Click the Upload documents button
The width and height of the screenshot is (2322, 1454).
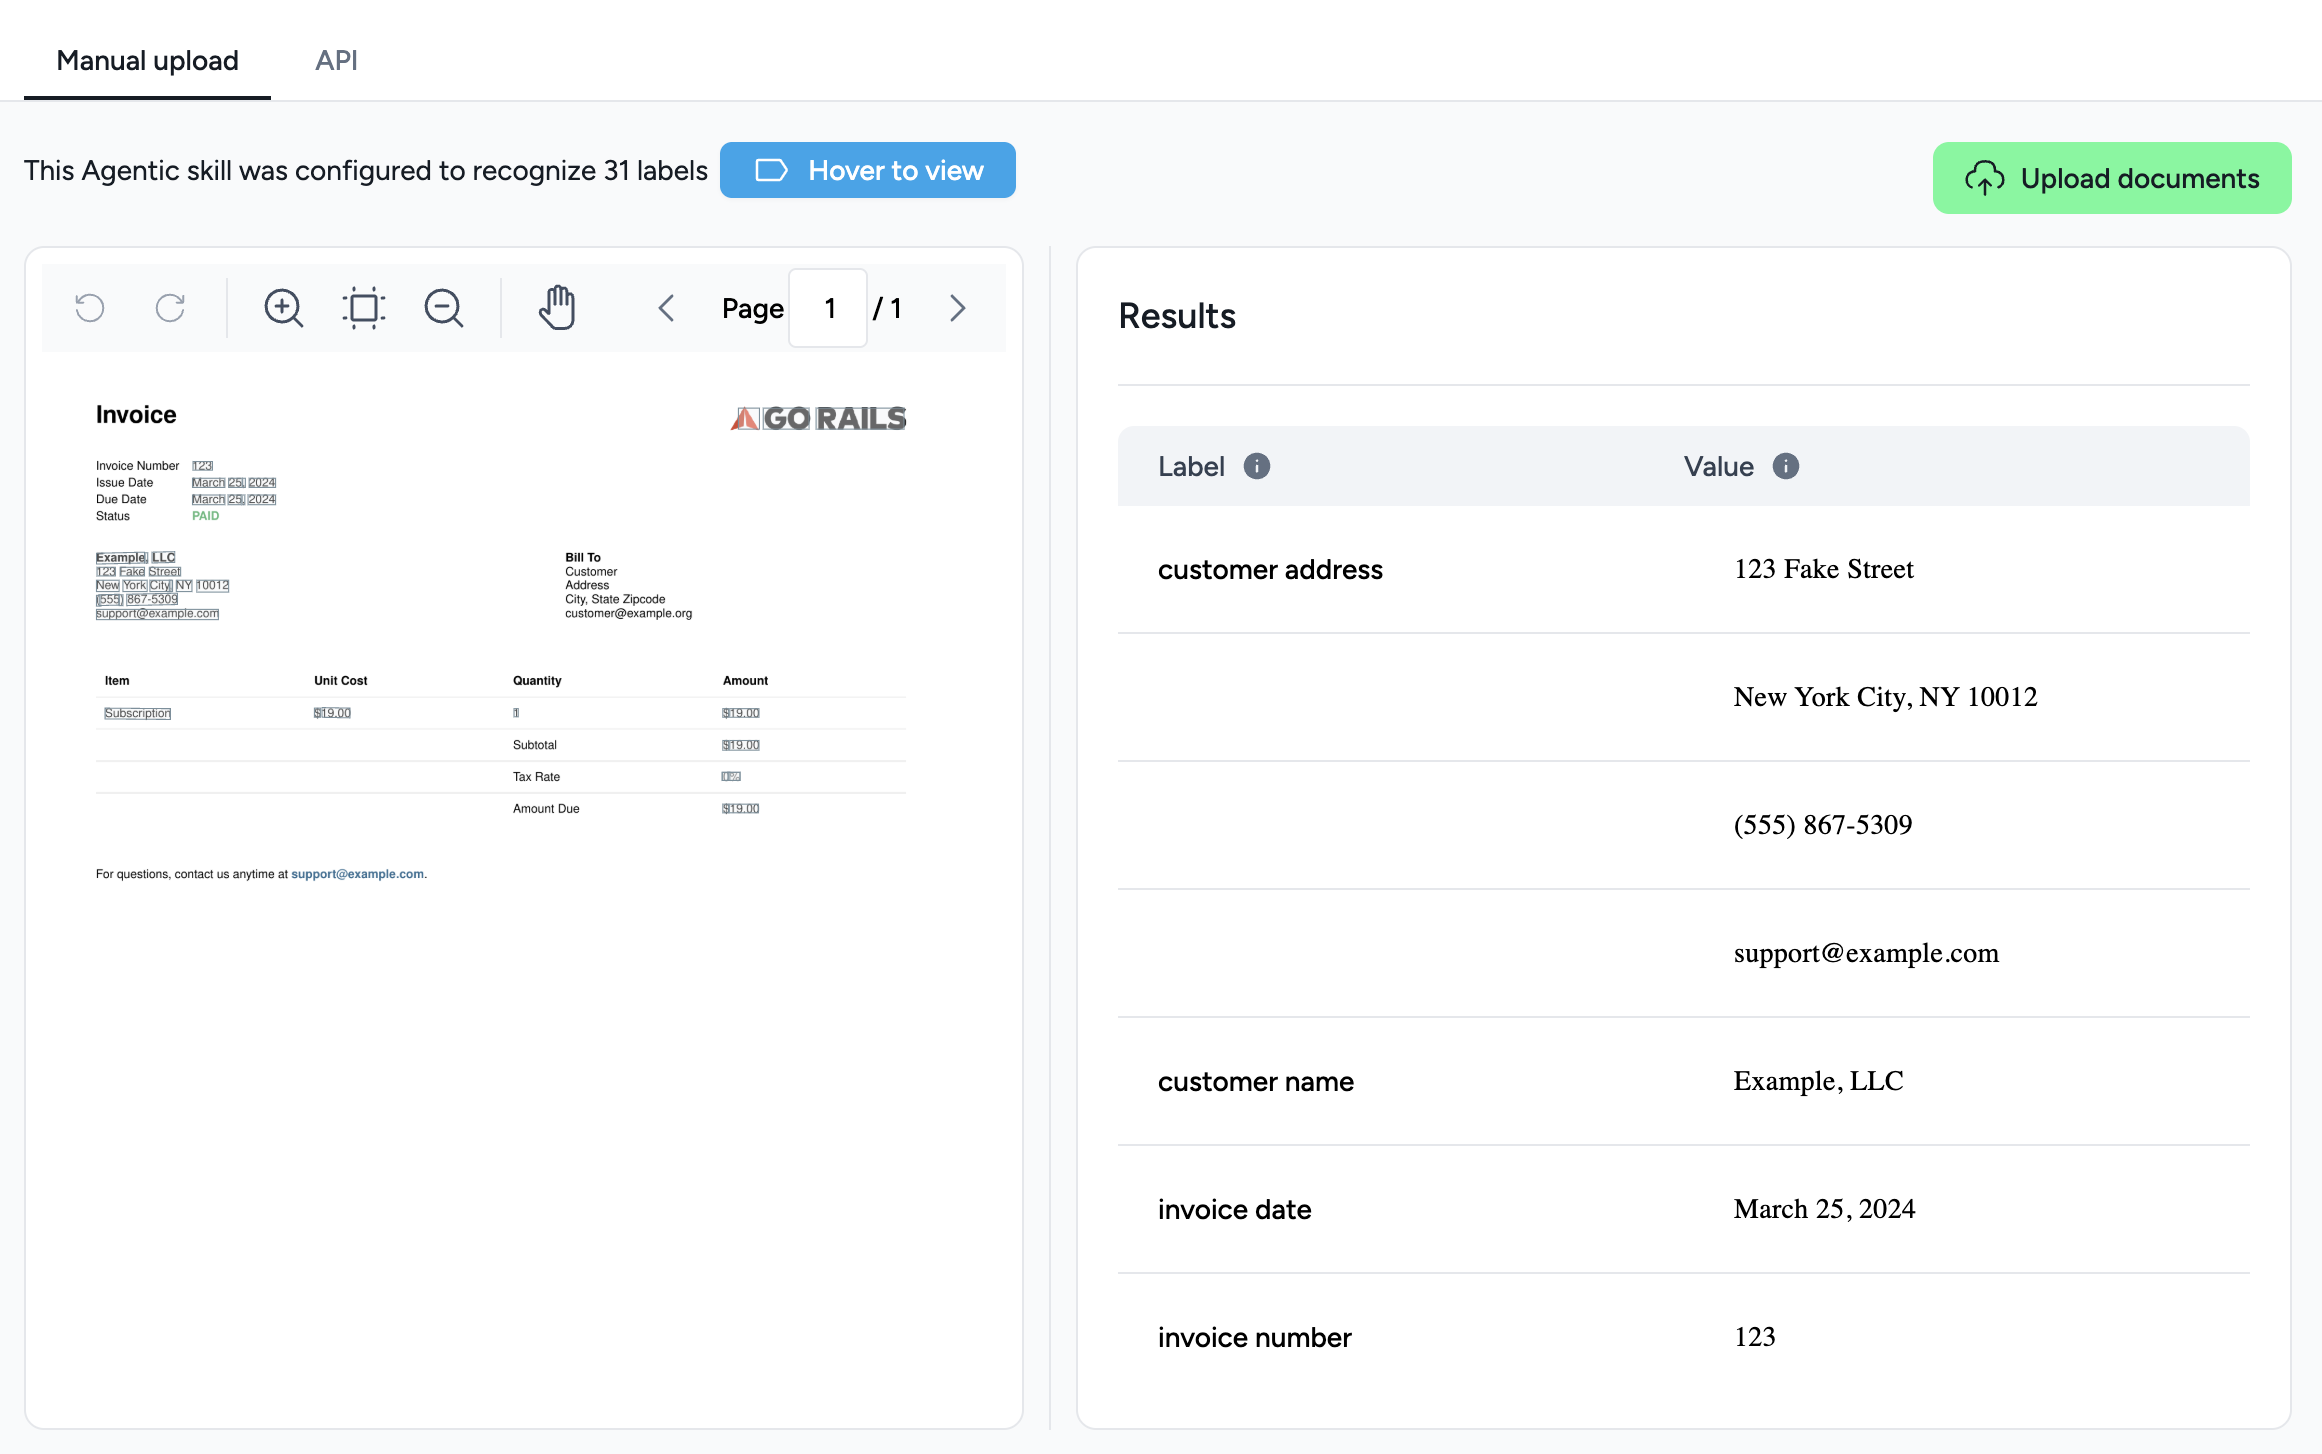click(2111, 178)
